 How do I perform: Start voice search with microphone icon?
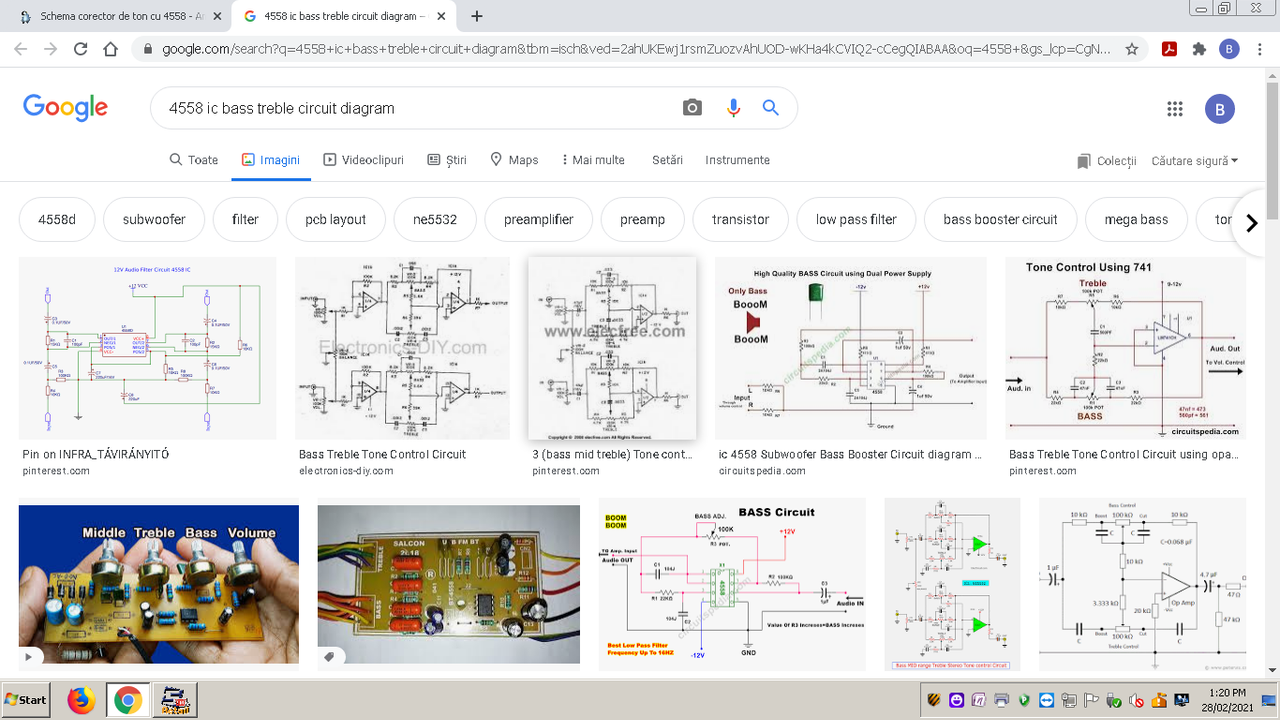click(x=733, y=108)
